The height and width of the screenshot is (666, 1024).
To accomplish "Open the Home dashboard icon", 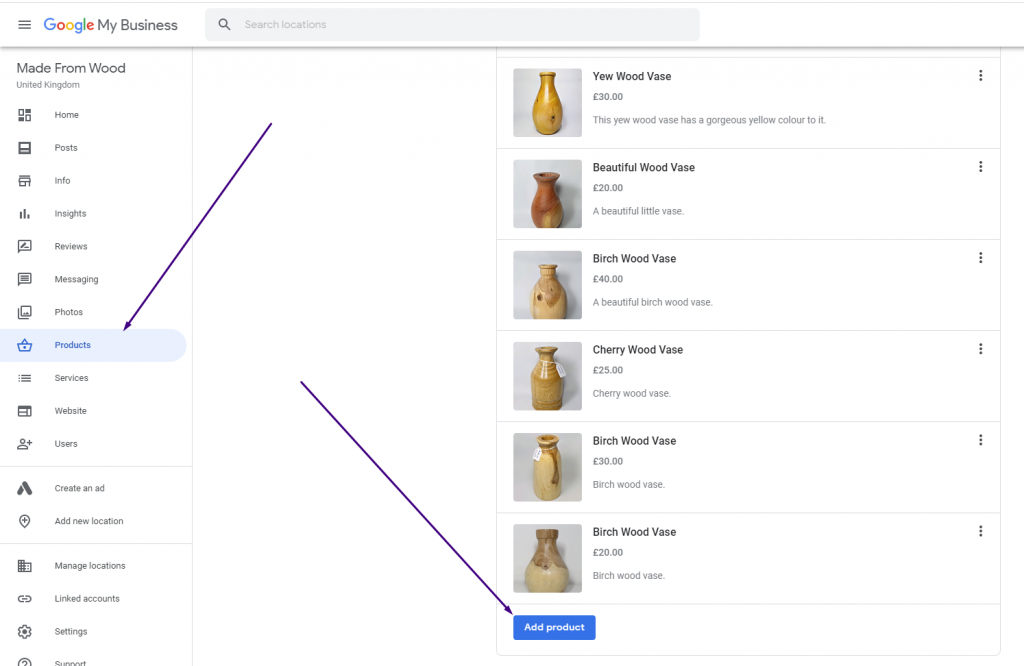I will click(25, 115).
